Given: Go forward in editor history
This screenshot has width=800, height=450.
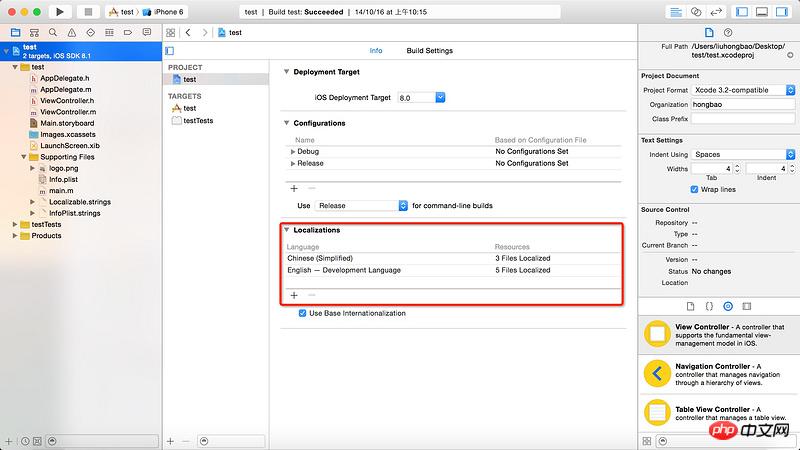Looking at the screenshot, I should coord(205,33).
